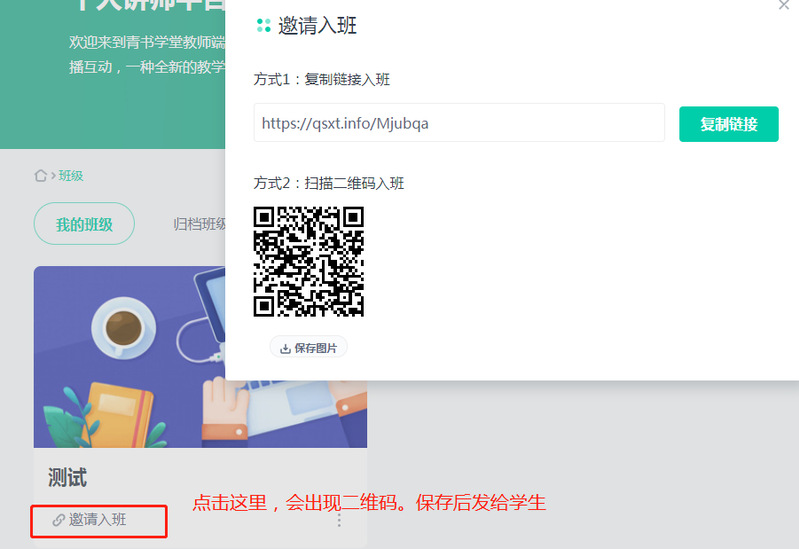Open the 班级 breadcrumb link
799x549 pixels.
(71, 175)
